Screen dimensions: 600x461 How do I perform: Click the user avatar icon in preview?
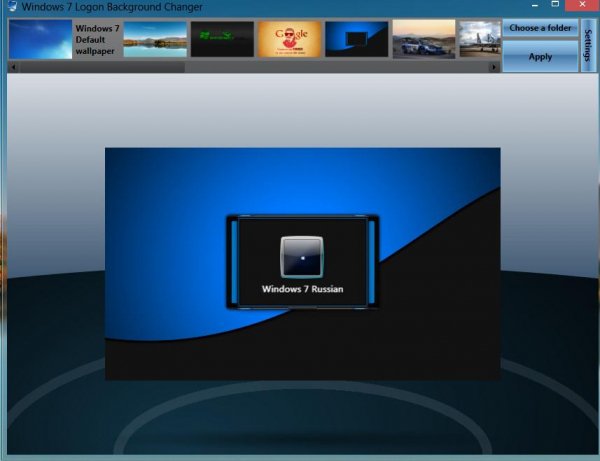pos(302,257)
